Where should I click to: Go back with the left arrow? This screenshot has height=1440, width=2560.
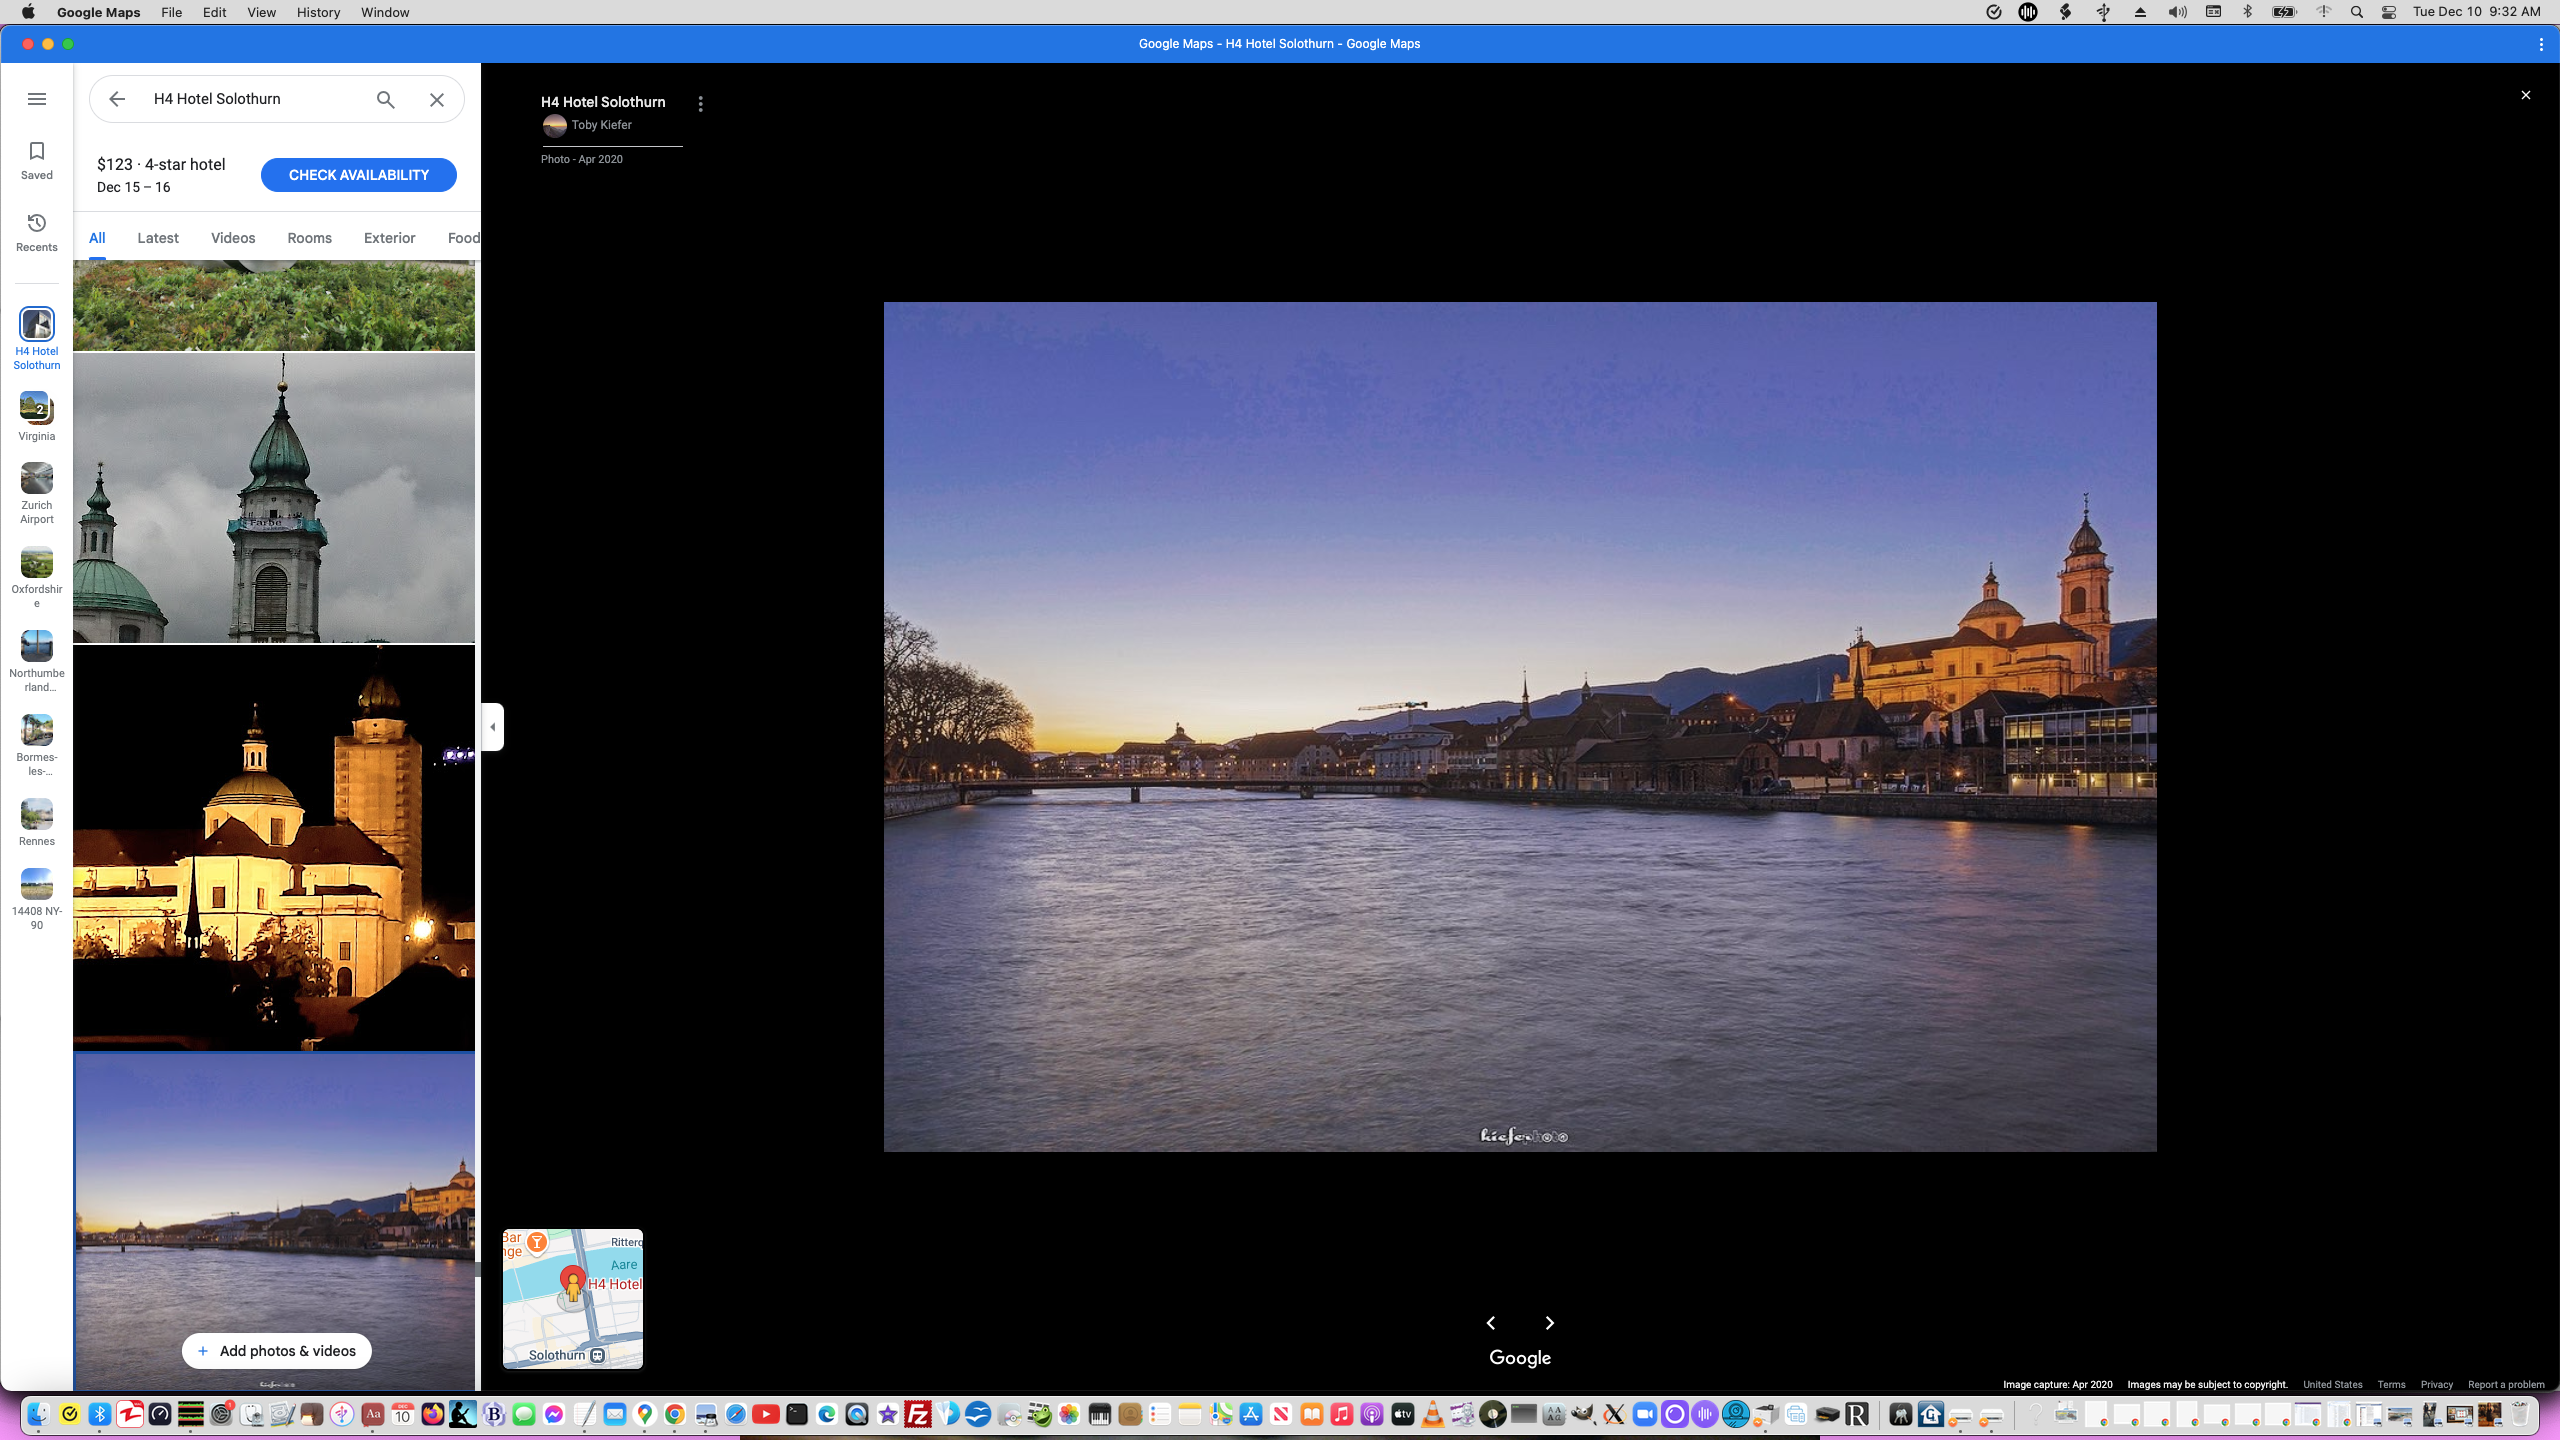[117, 99]
